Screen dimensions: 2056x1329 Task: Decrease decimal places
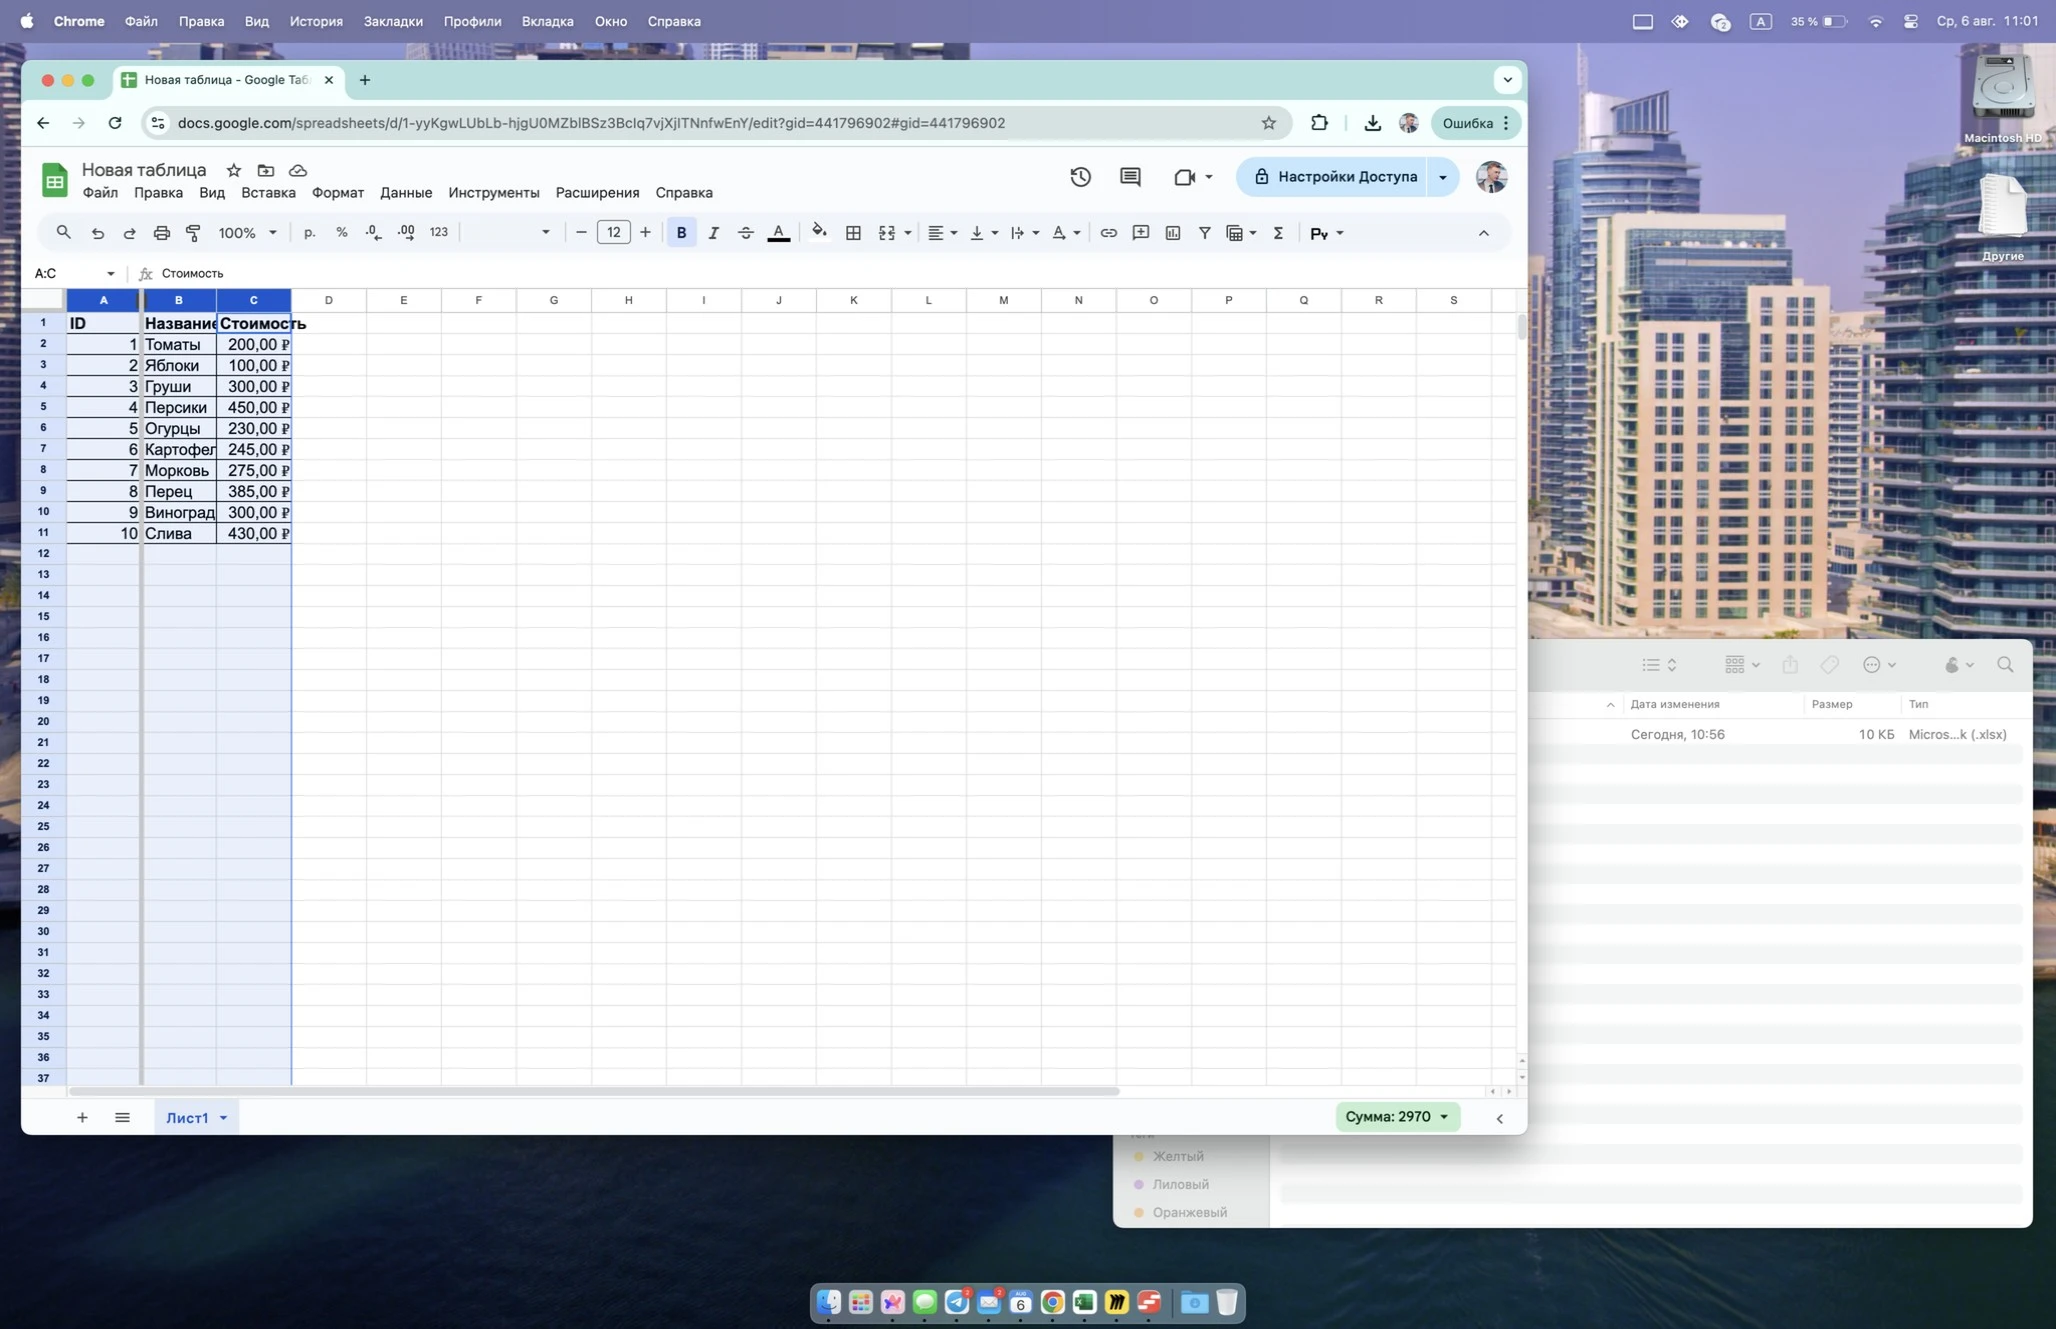click(372, 232)
